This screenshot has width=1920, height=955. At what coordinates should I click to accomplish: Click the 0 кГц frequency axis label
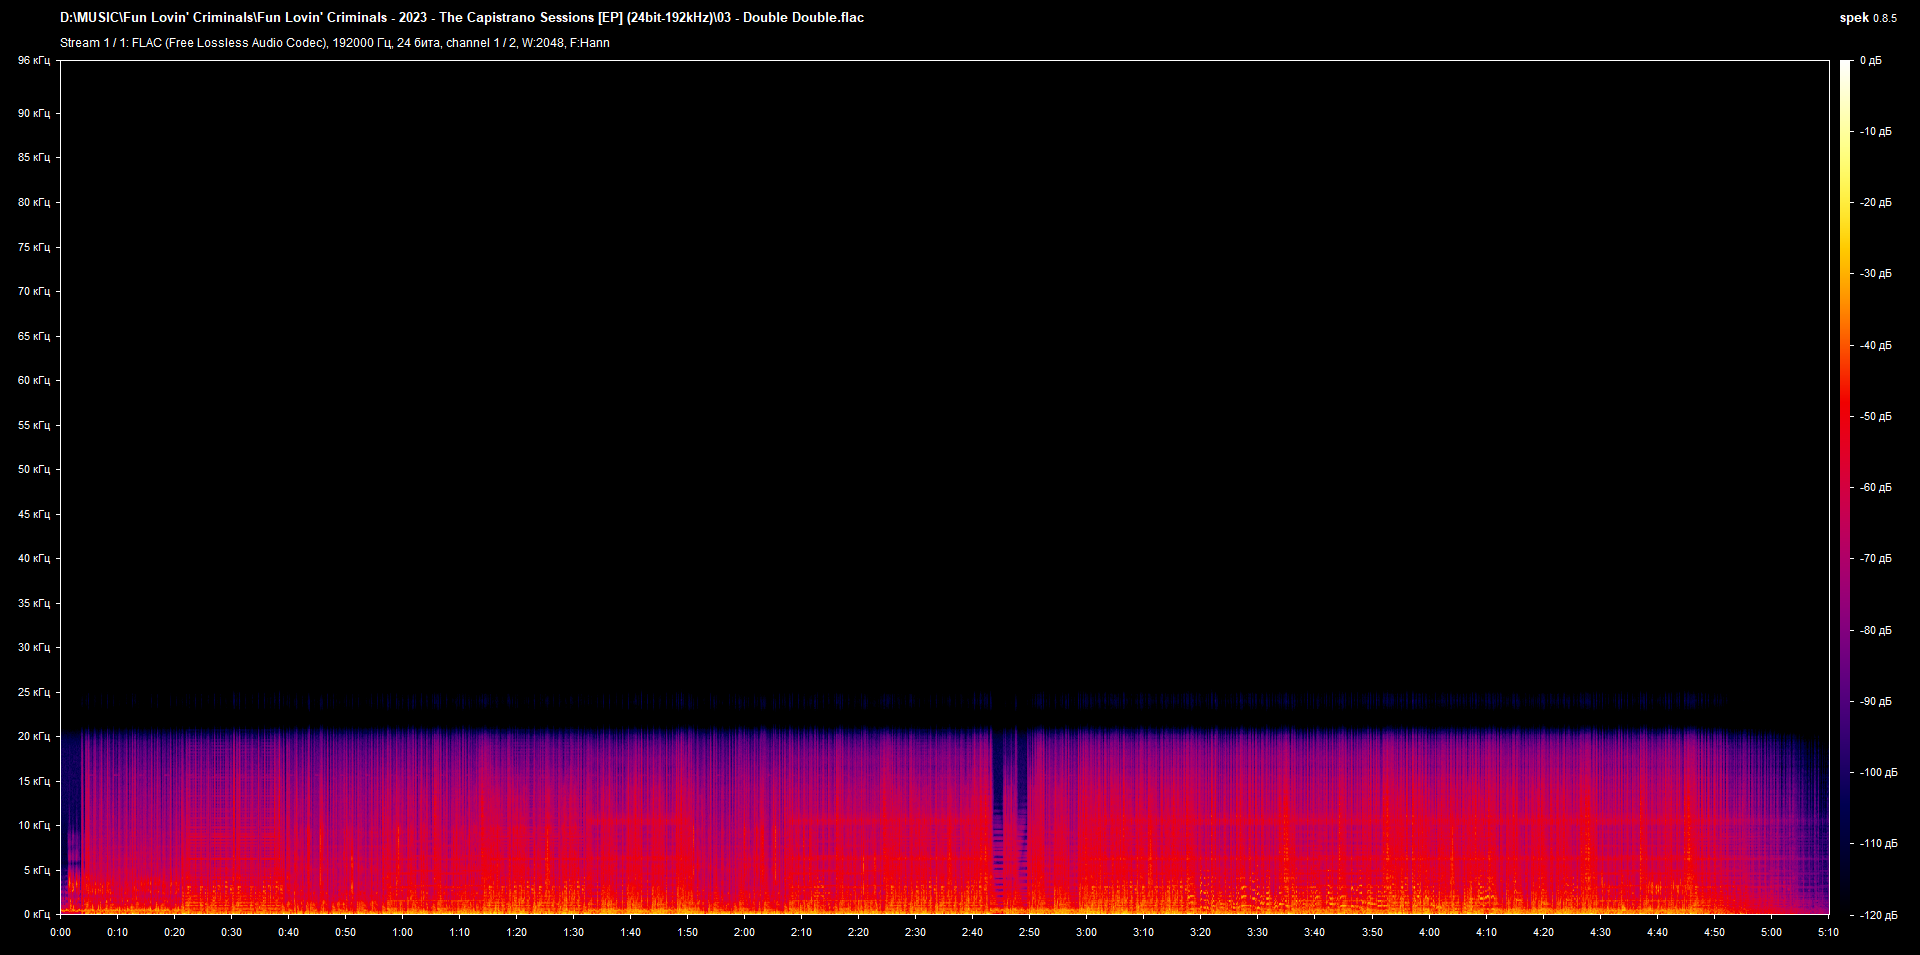(x=36, y=914)
